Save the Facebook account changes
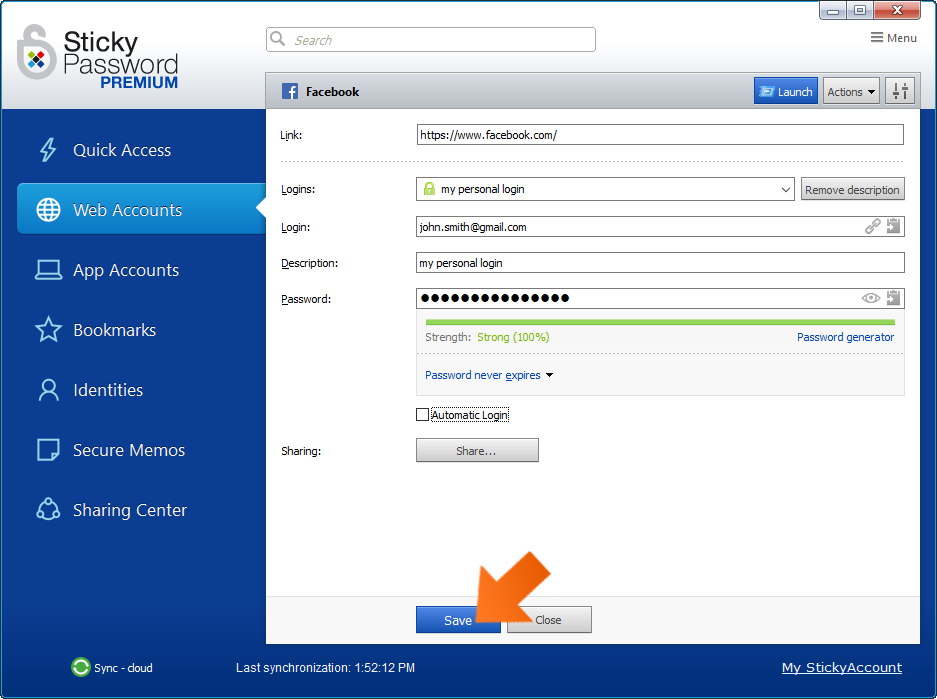 pyautogui.click(x=458, y=620)
